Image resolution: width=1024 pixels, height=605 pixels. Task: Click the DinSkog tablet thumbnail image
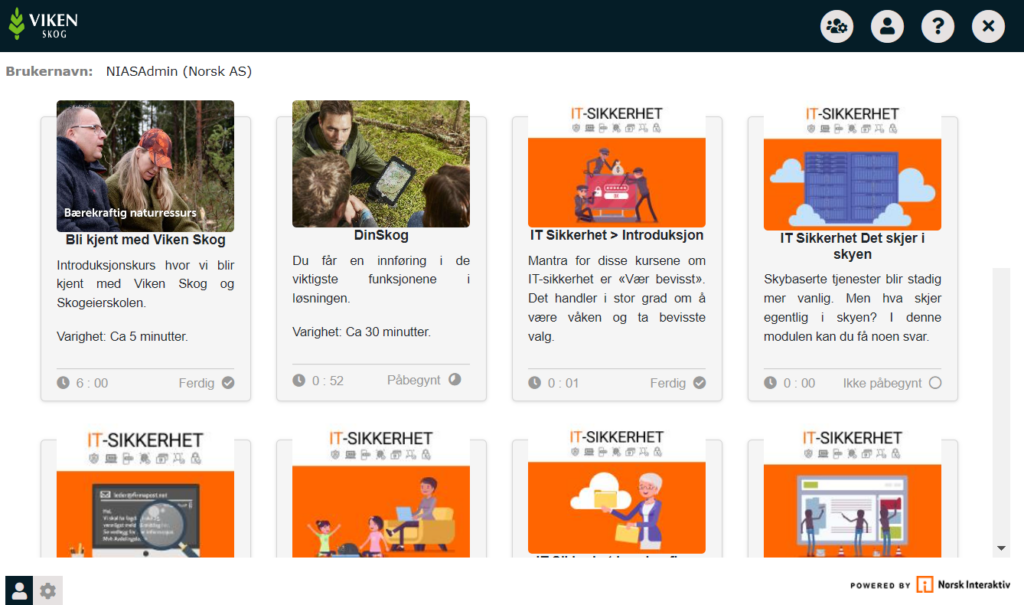(381, 164)
